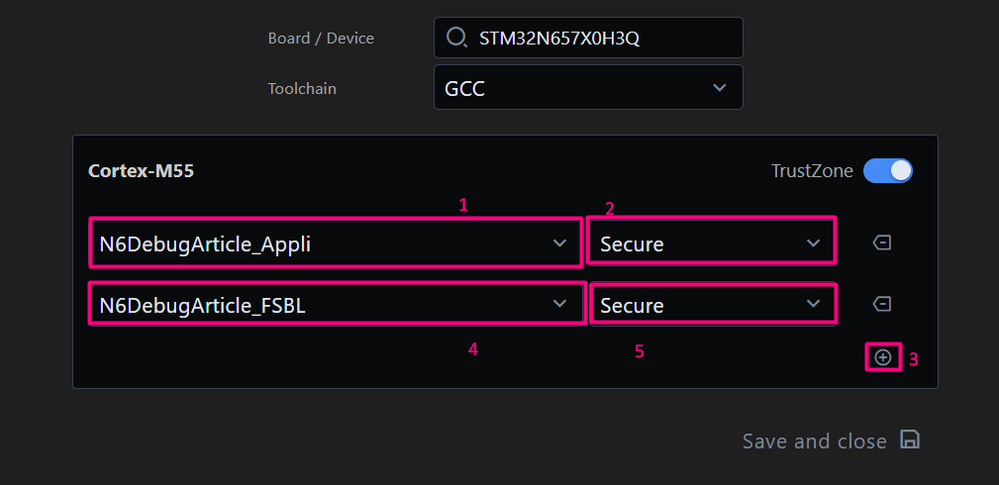
Task: Click the Cortex-M55 section heading
Action: click(x=141, y=171)
